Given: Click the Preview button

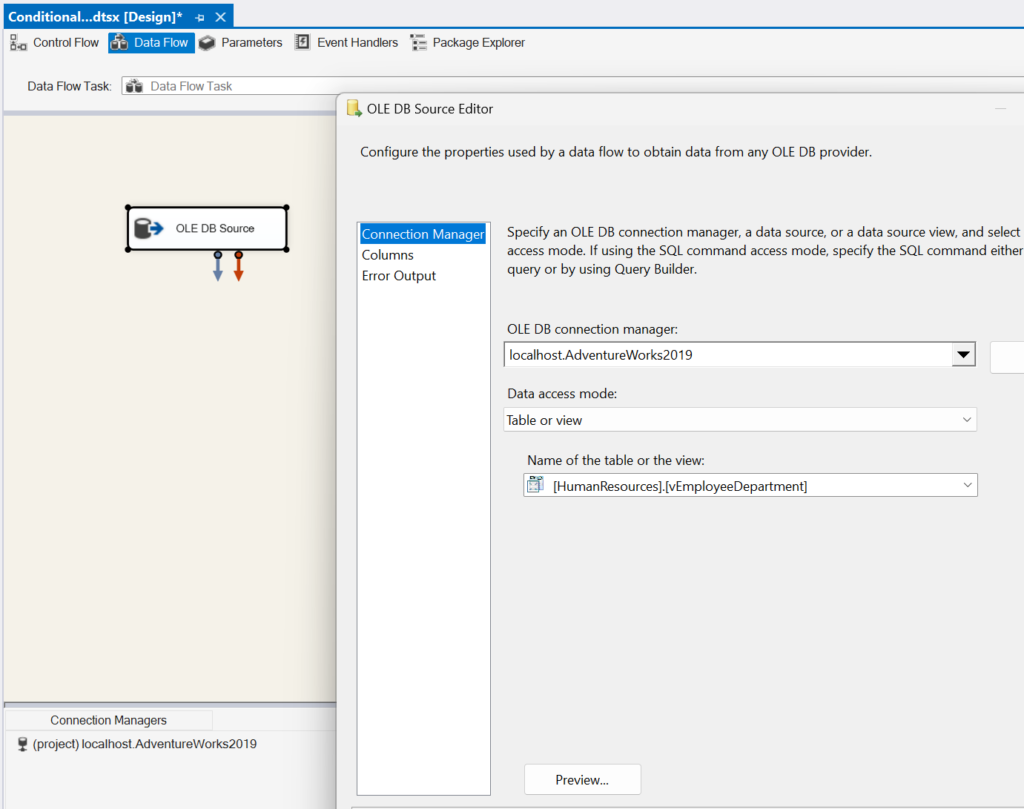Looking at the screenshot, I should pos(582,779).
